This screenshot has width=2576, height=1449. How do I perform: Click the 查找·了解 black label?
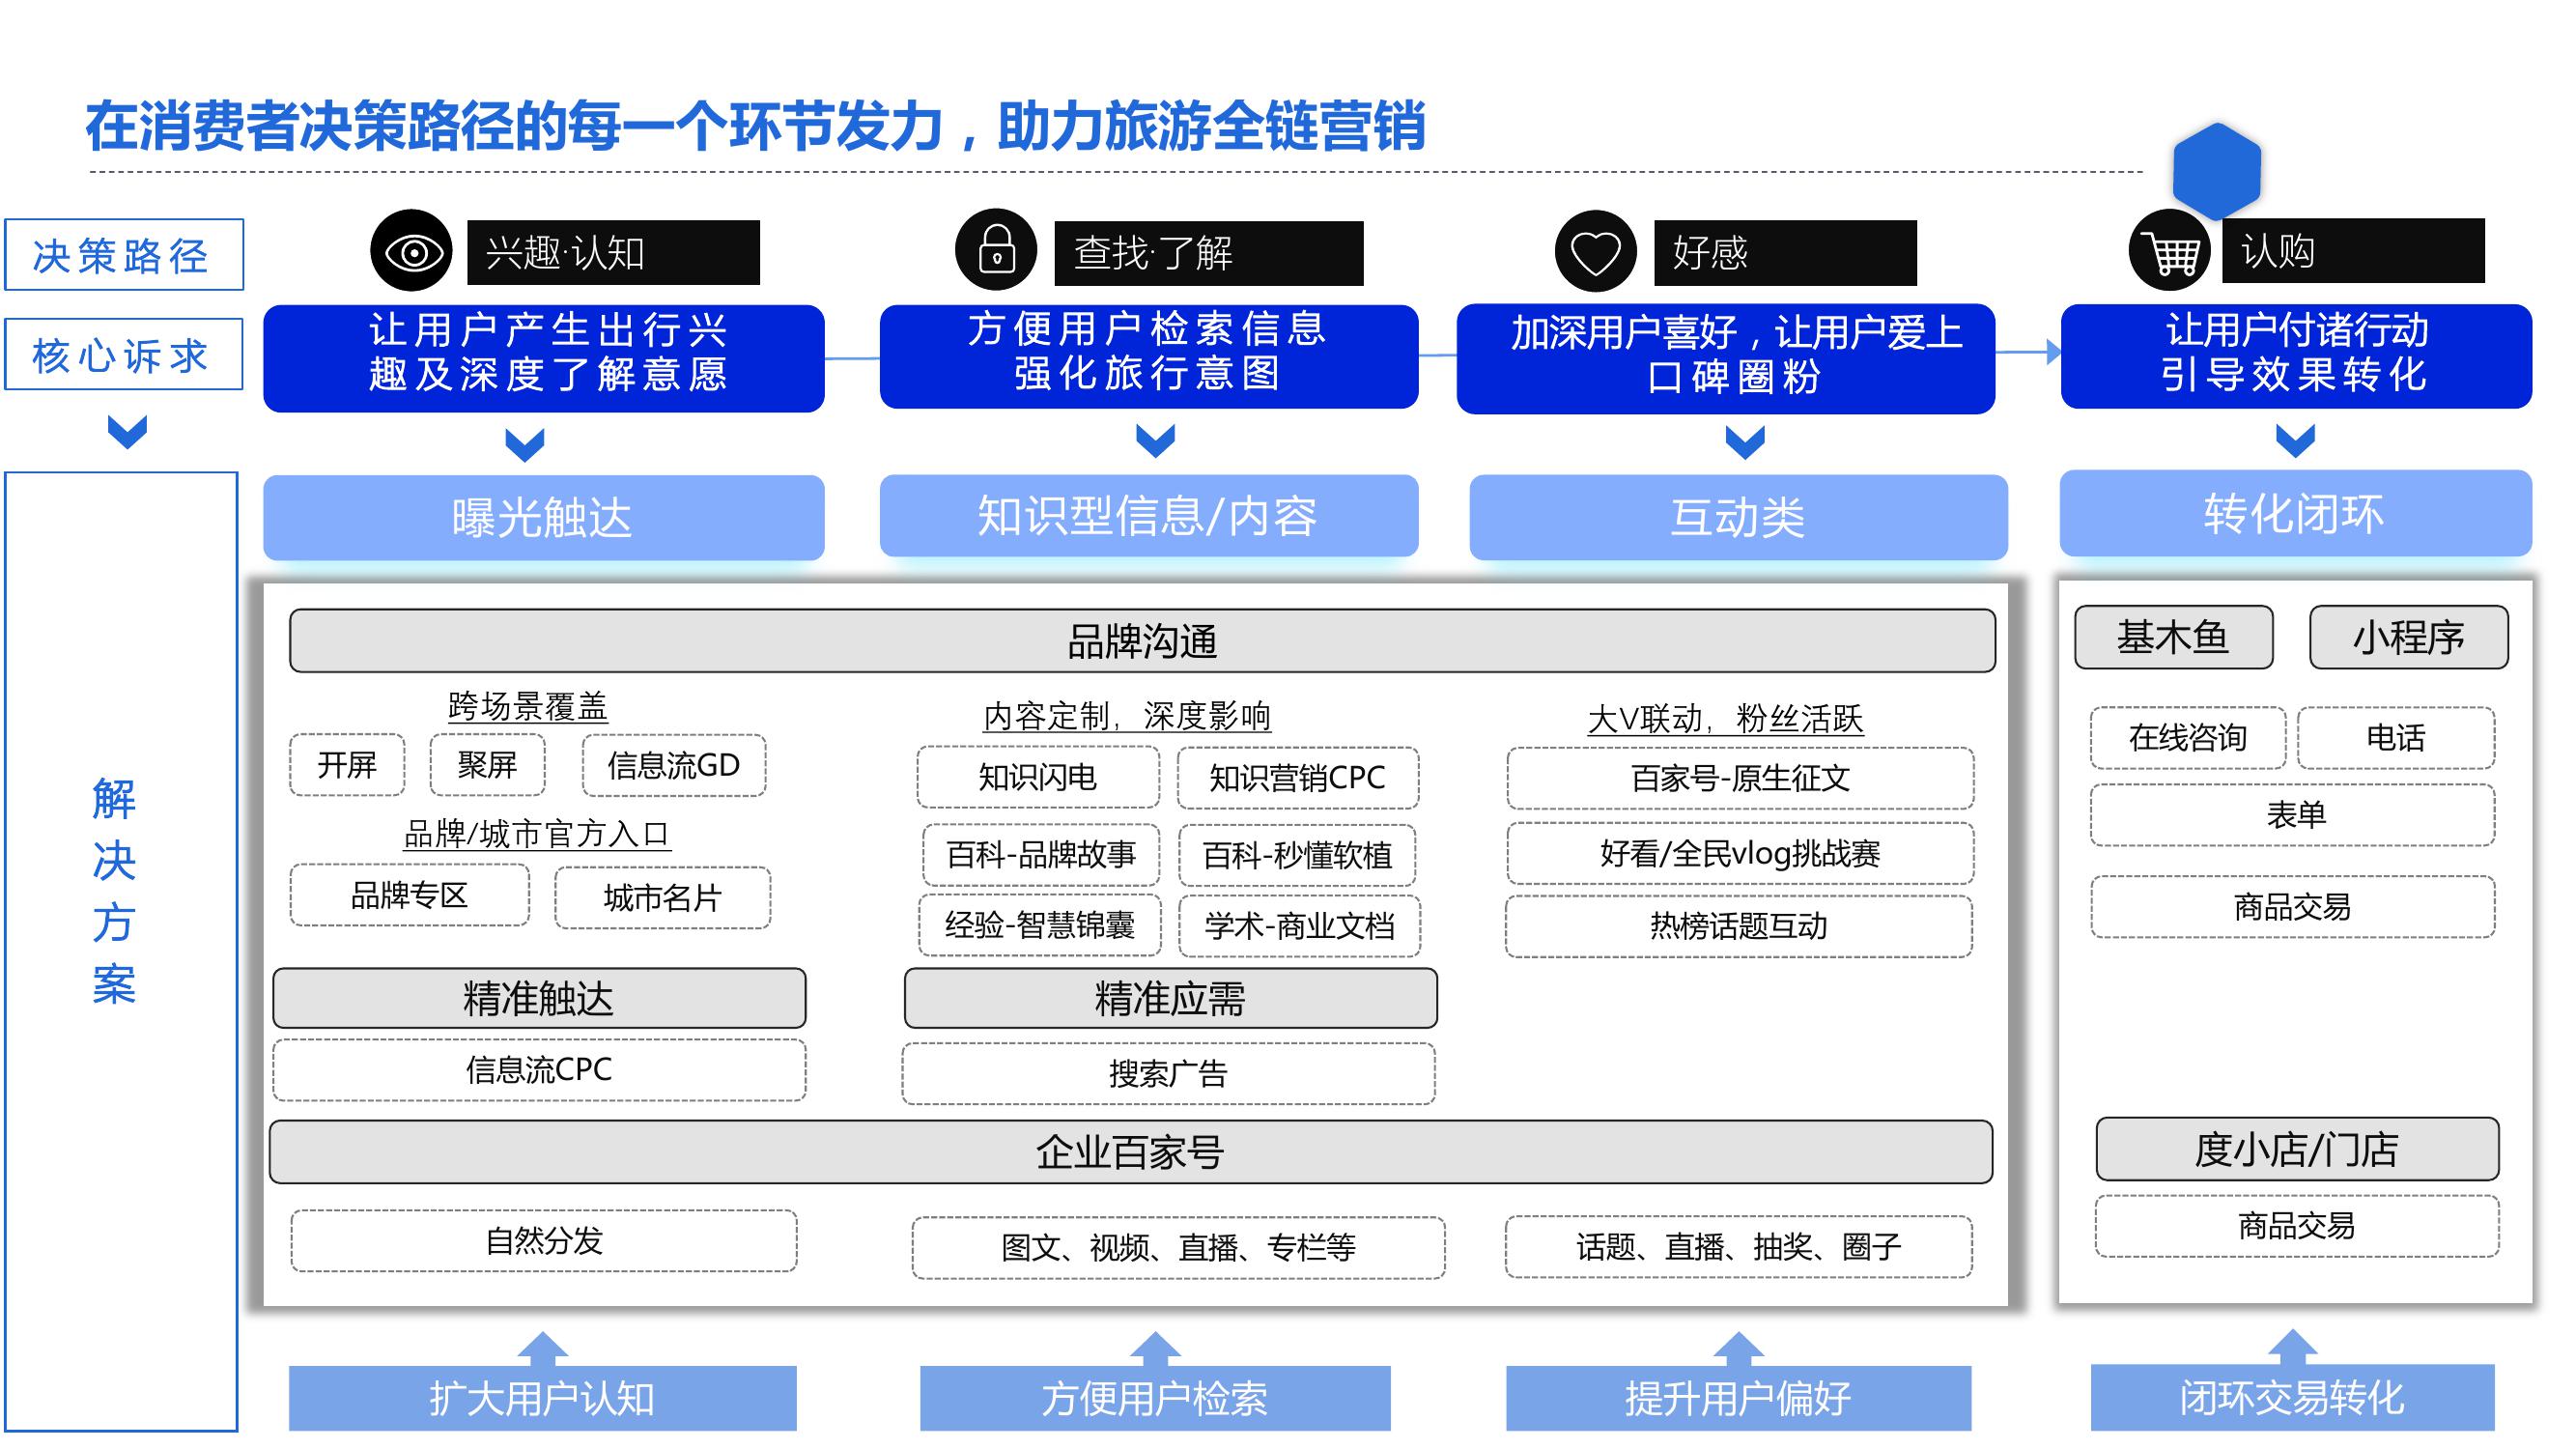(1208, 253)
